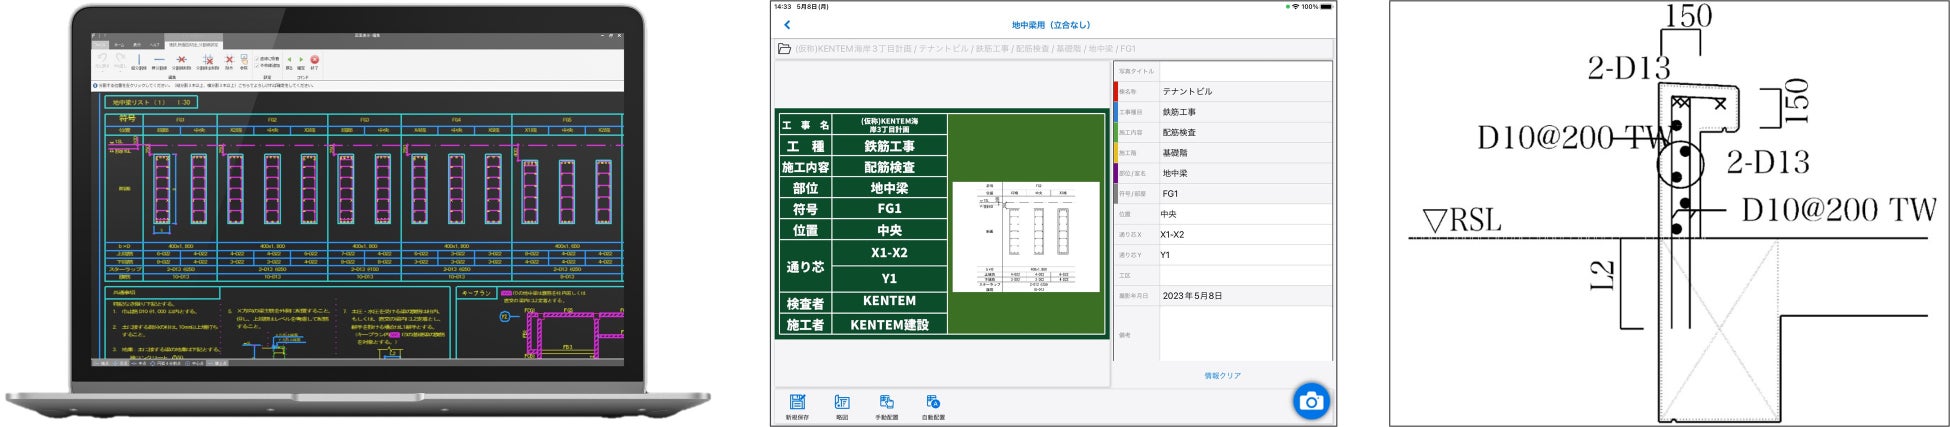Tap the folder icon beside the breadcrumb path
1950x427 pixels.
point(784,48)
